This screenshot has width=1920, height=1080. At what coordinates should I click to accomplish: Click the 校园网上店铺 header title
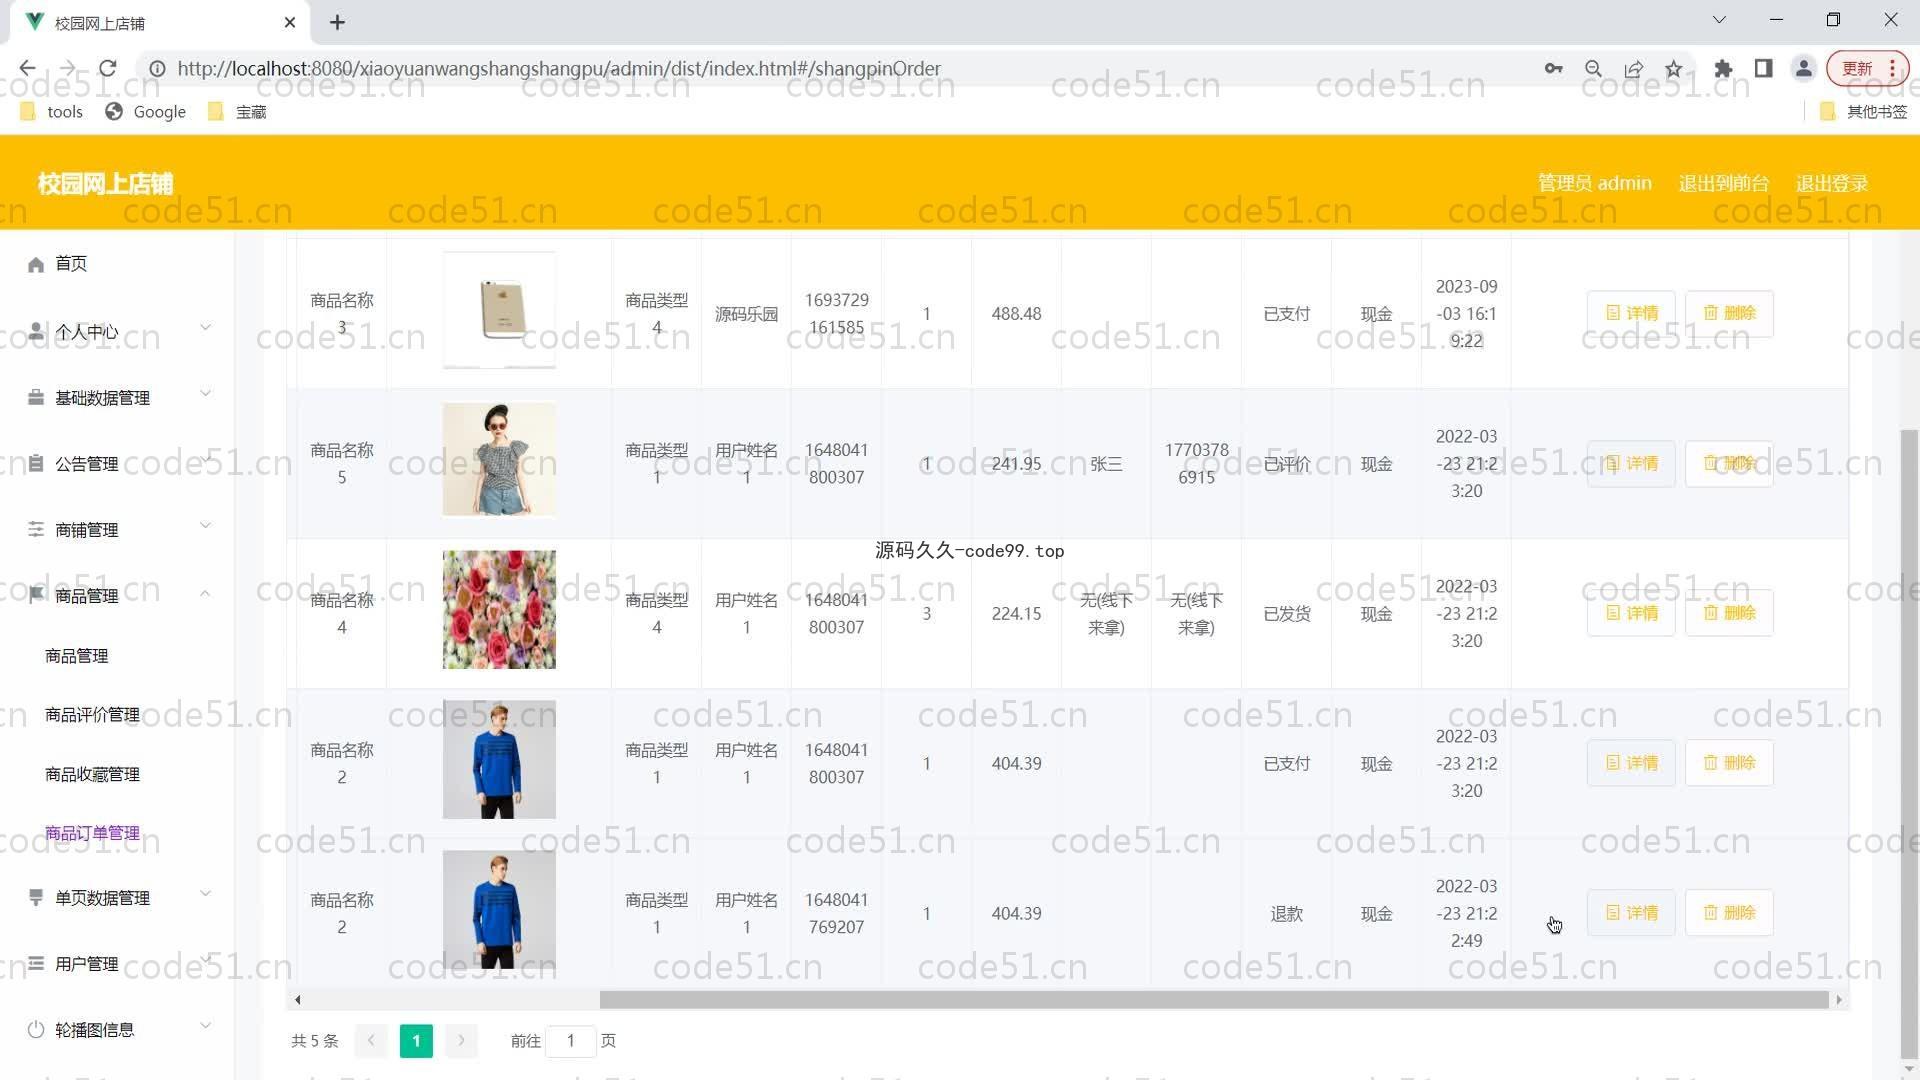click(105, 184)
